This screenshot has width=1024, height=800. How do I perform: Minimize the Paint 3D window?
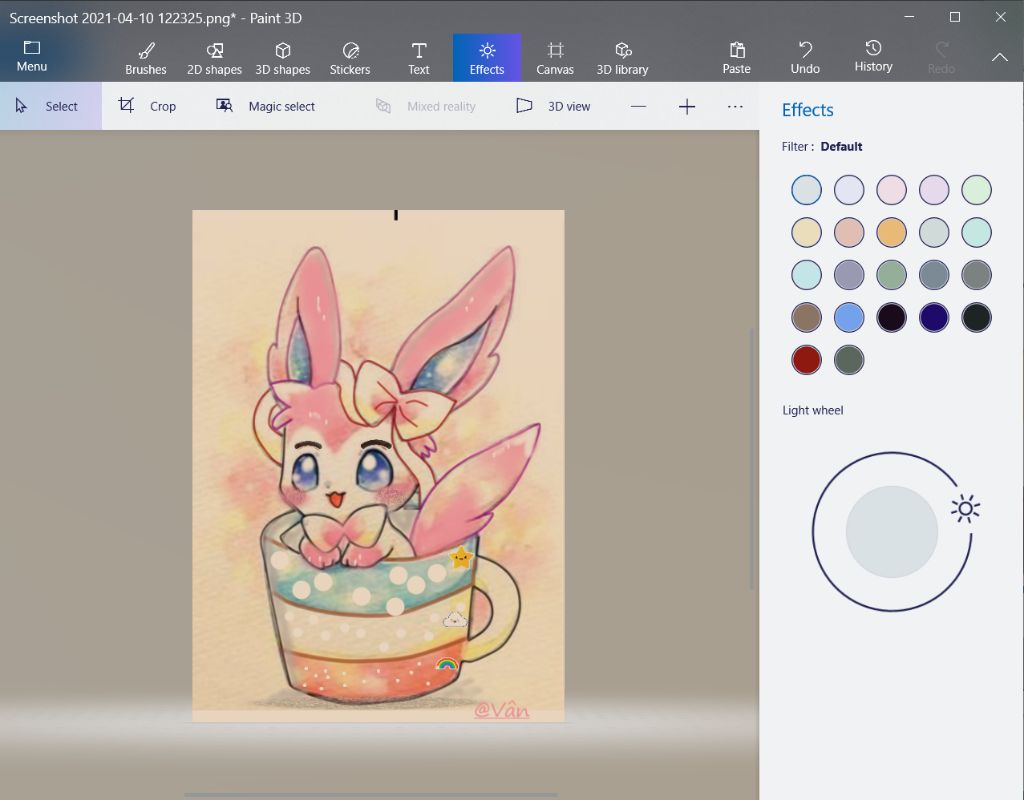(909, 17)
